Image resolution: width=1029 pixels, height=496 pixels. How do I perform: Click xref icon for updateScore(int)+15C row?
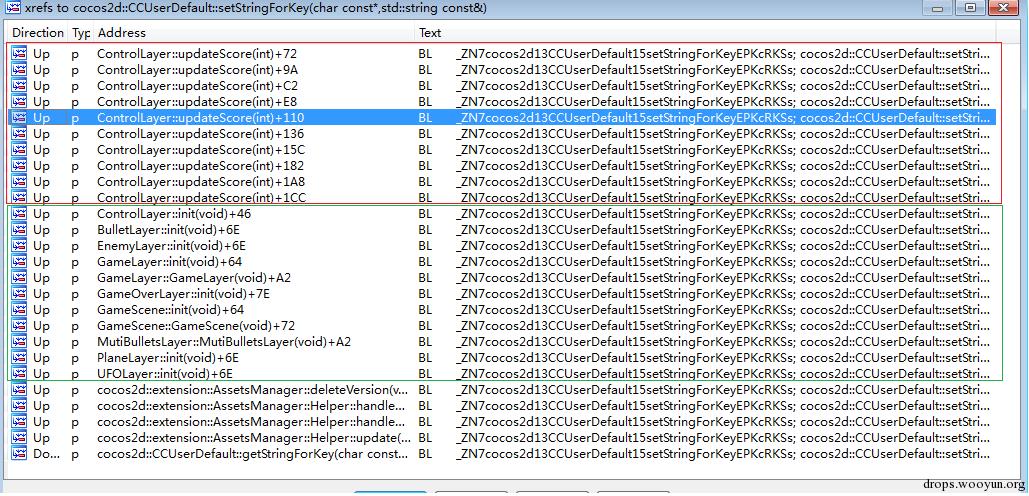(18, 150)
